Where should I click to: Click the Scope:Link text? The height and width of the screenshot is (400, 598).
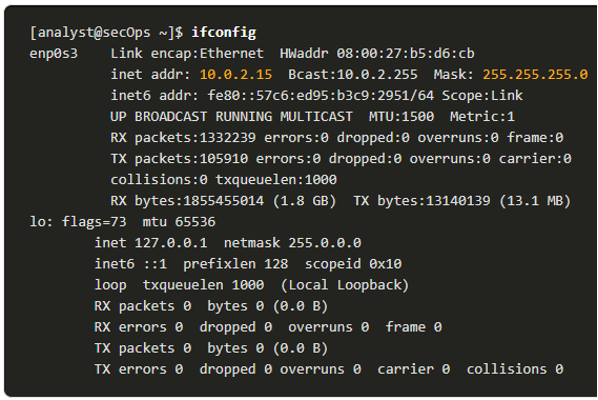point(482,95)
